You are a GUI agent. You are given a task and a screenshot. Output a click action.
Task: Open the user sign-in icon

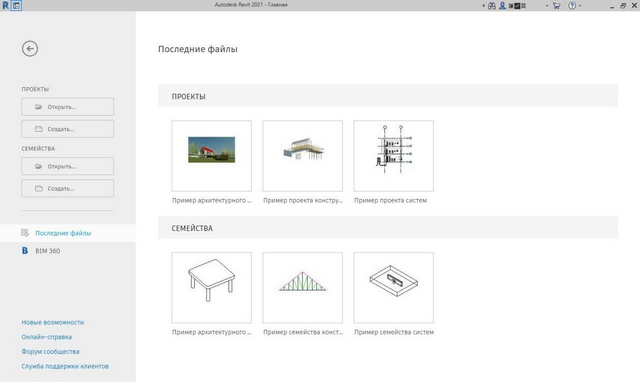[502, 6]
